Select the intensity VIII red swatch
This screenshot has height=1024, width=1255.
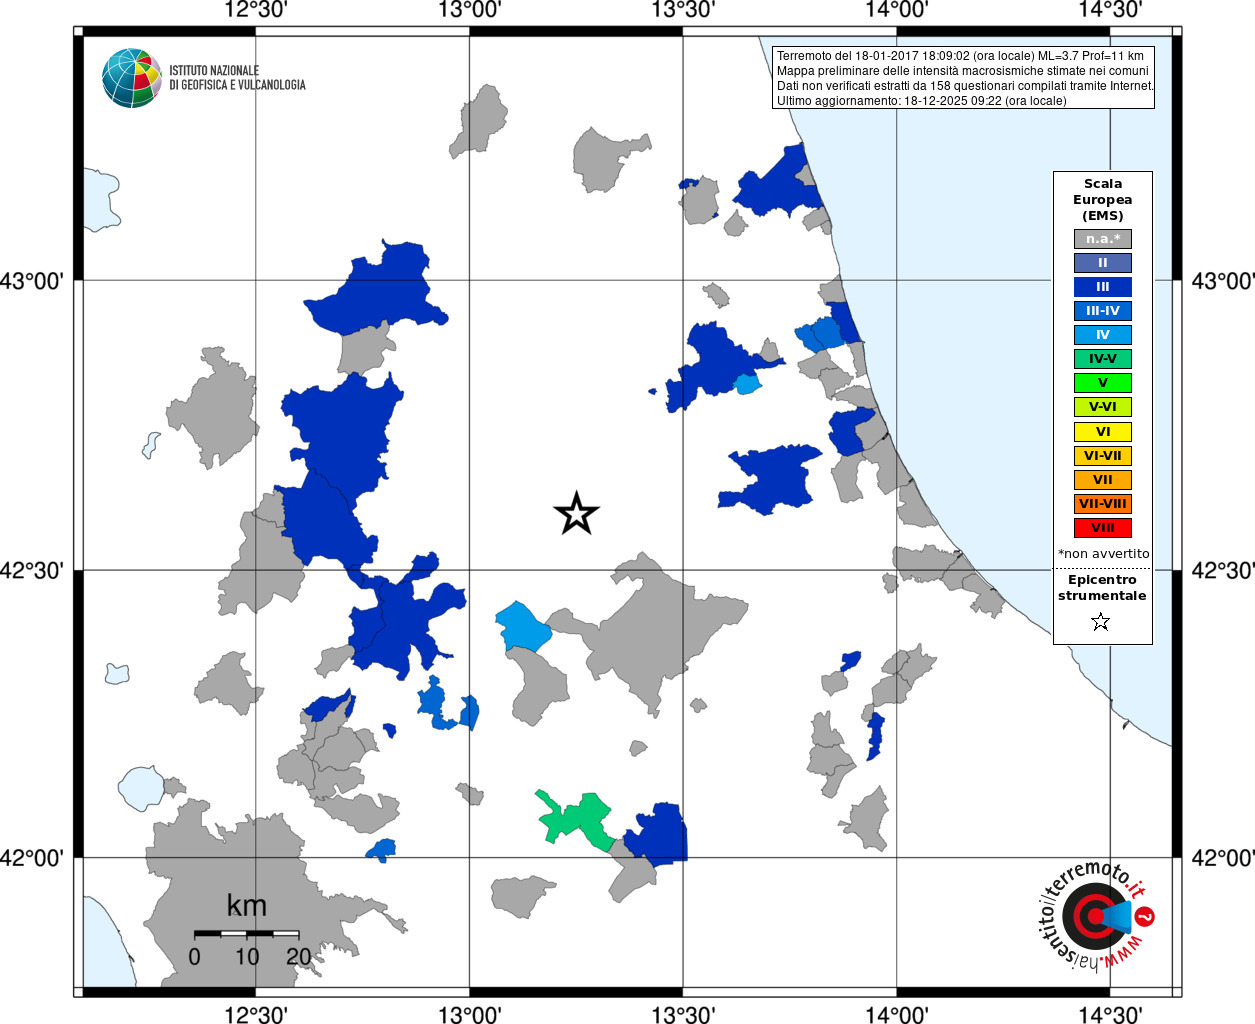pos(1103,528)
